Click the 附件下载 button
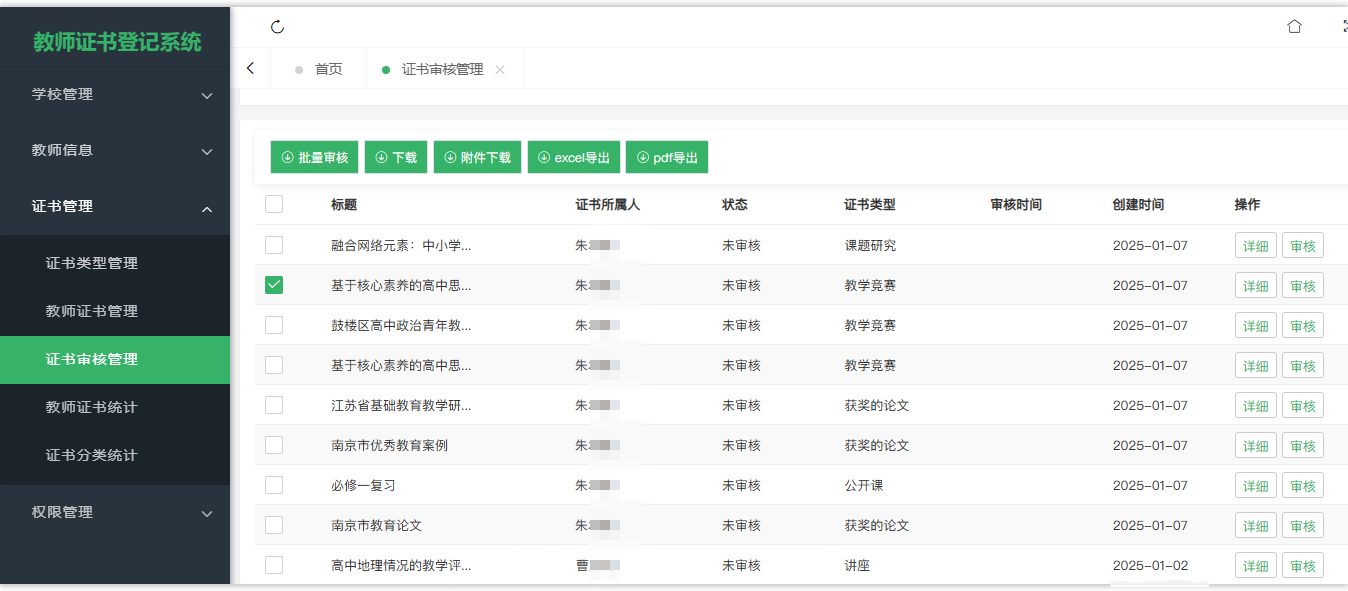 click(477, 157)
